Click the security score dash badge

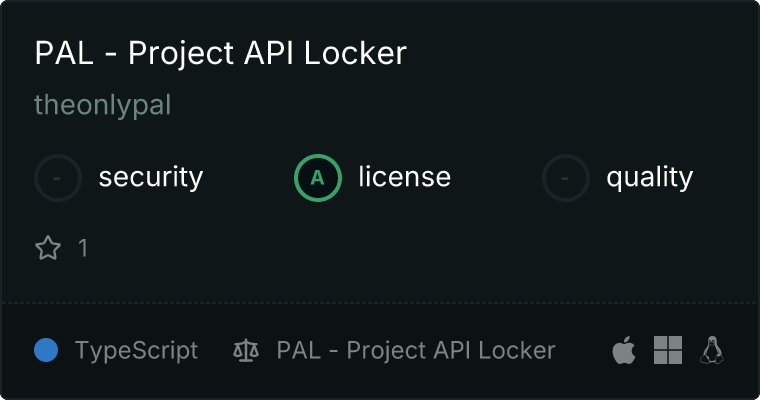point(58,178)
